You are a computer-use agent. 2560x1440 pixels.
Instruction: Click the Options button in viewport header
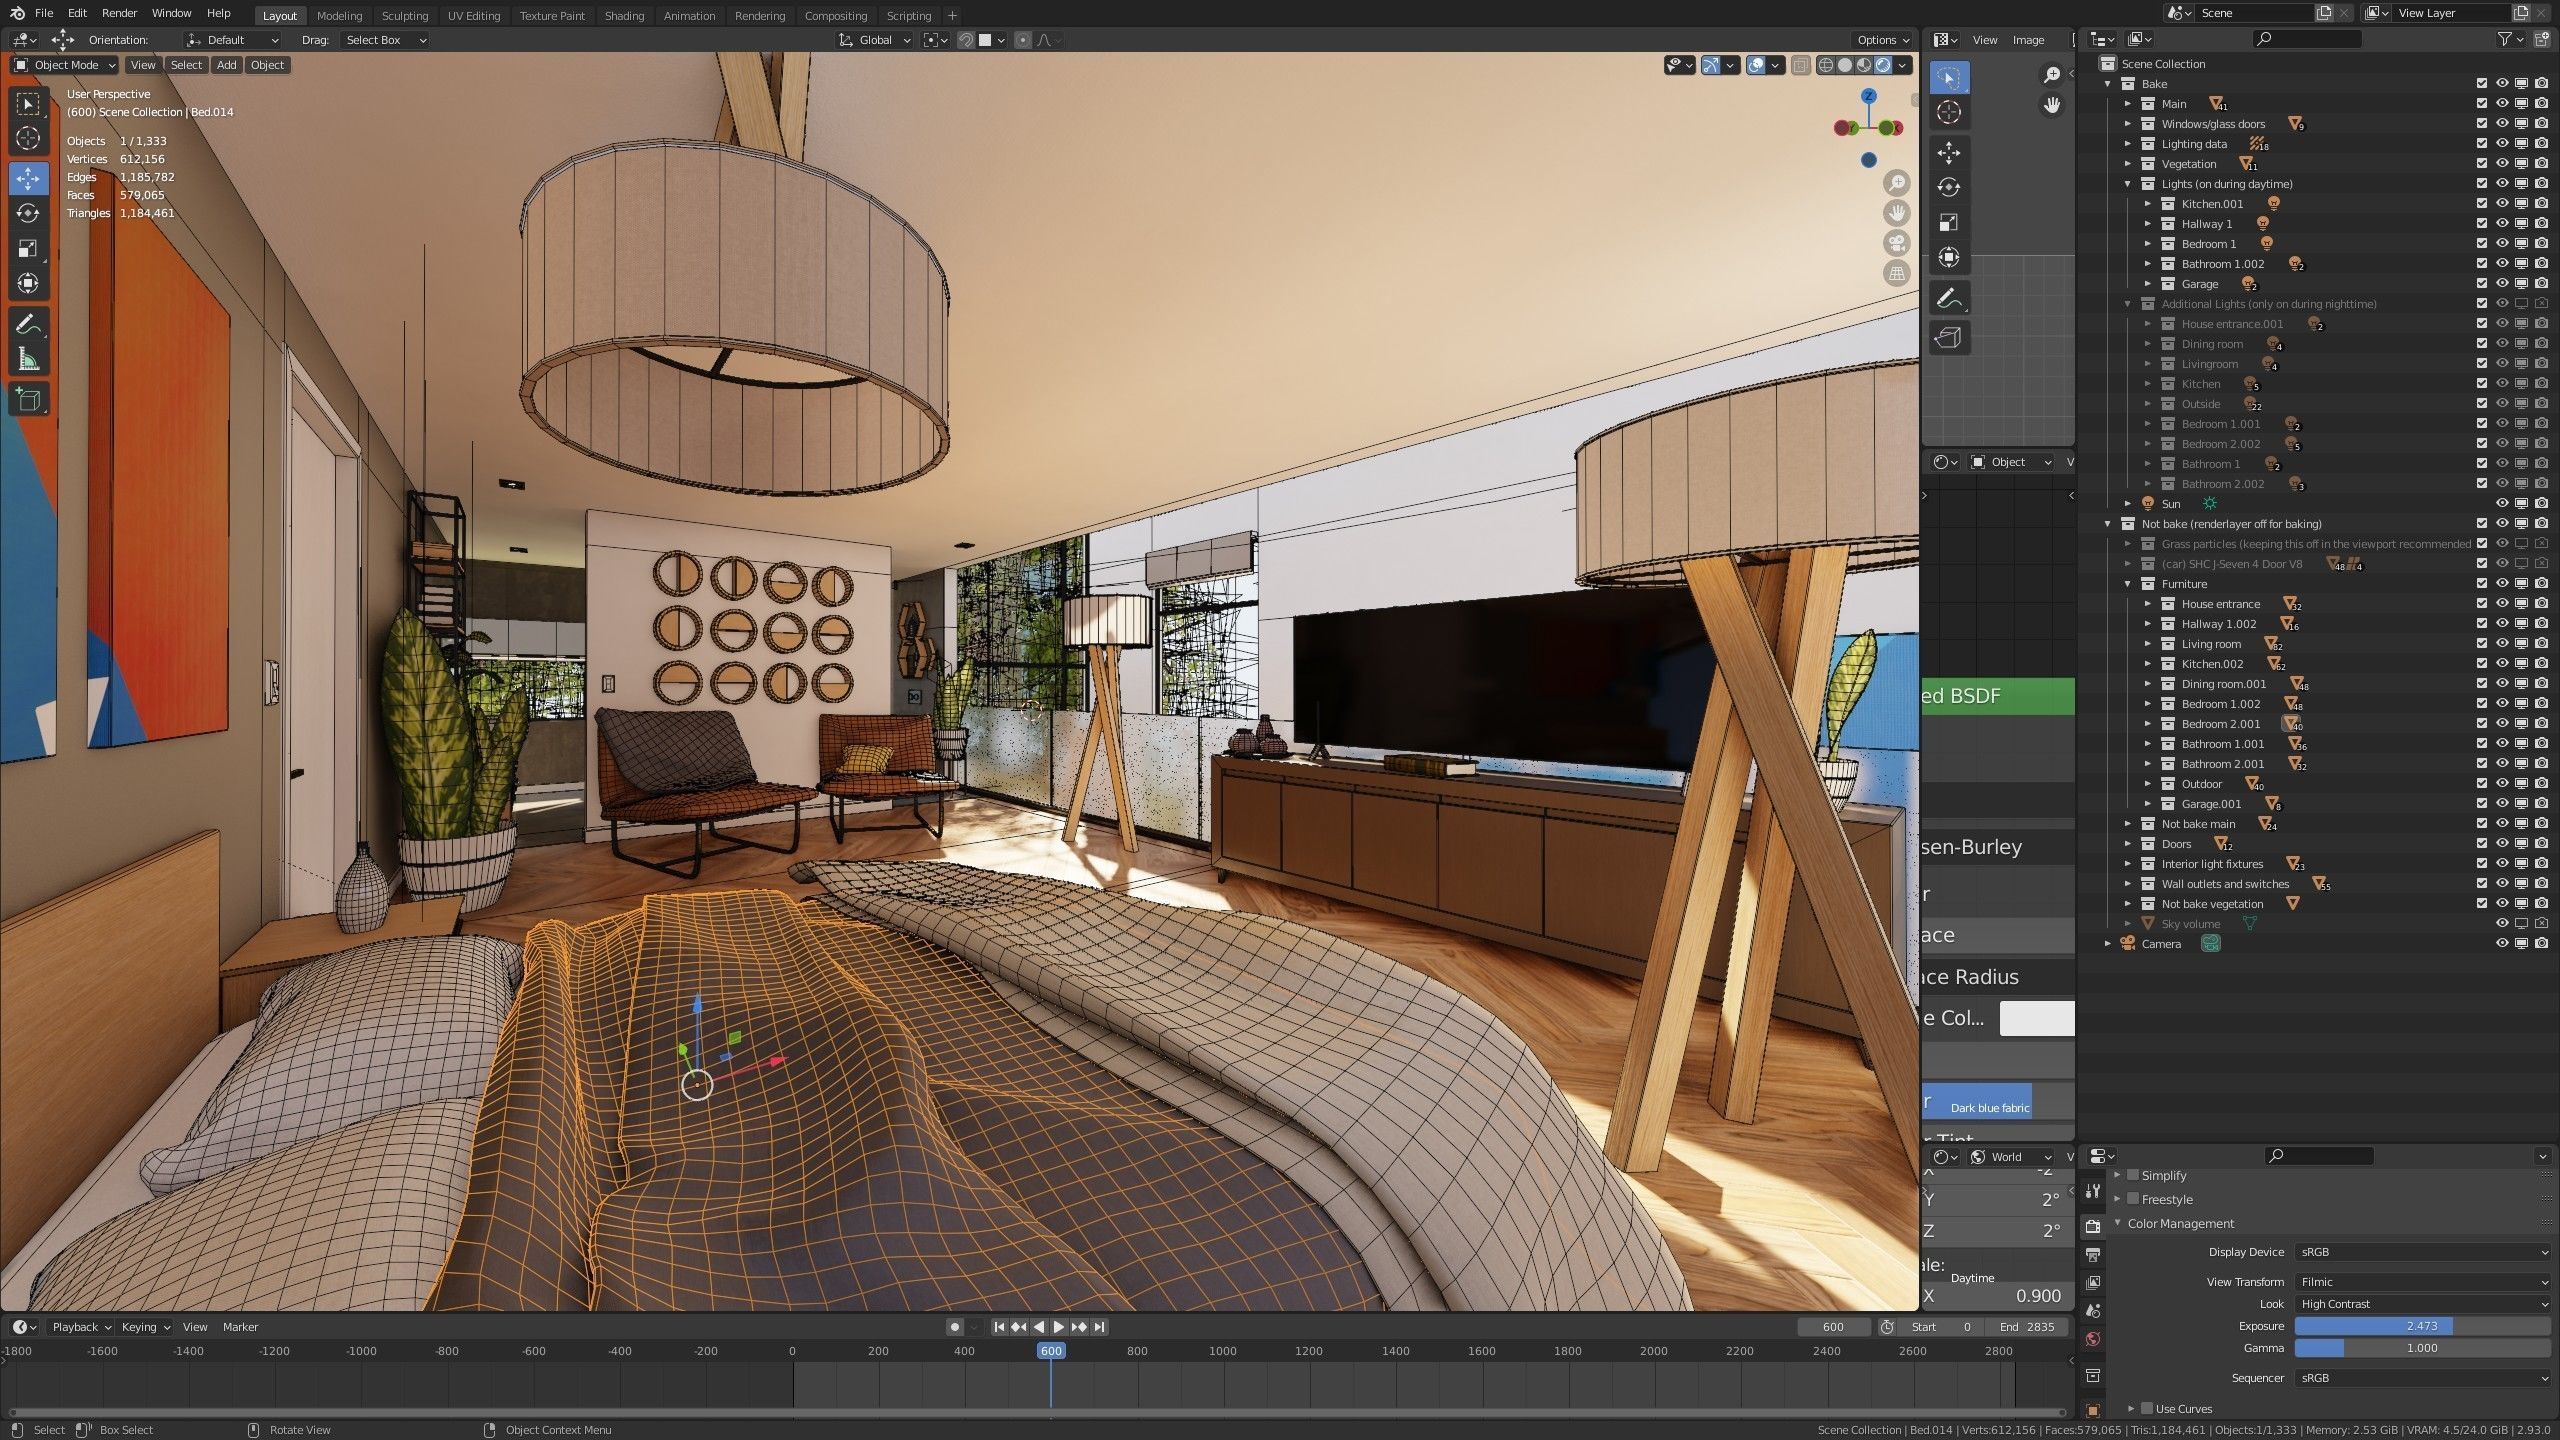click(x=1883, y=40)
